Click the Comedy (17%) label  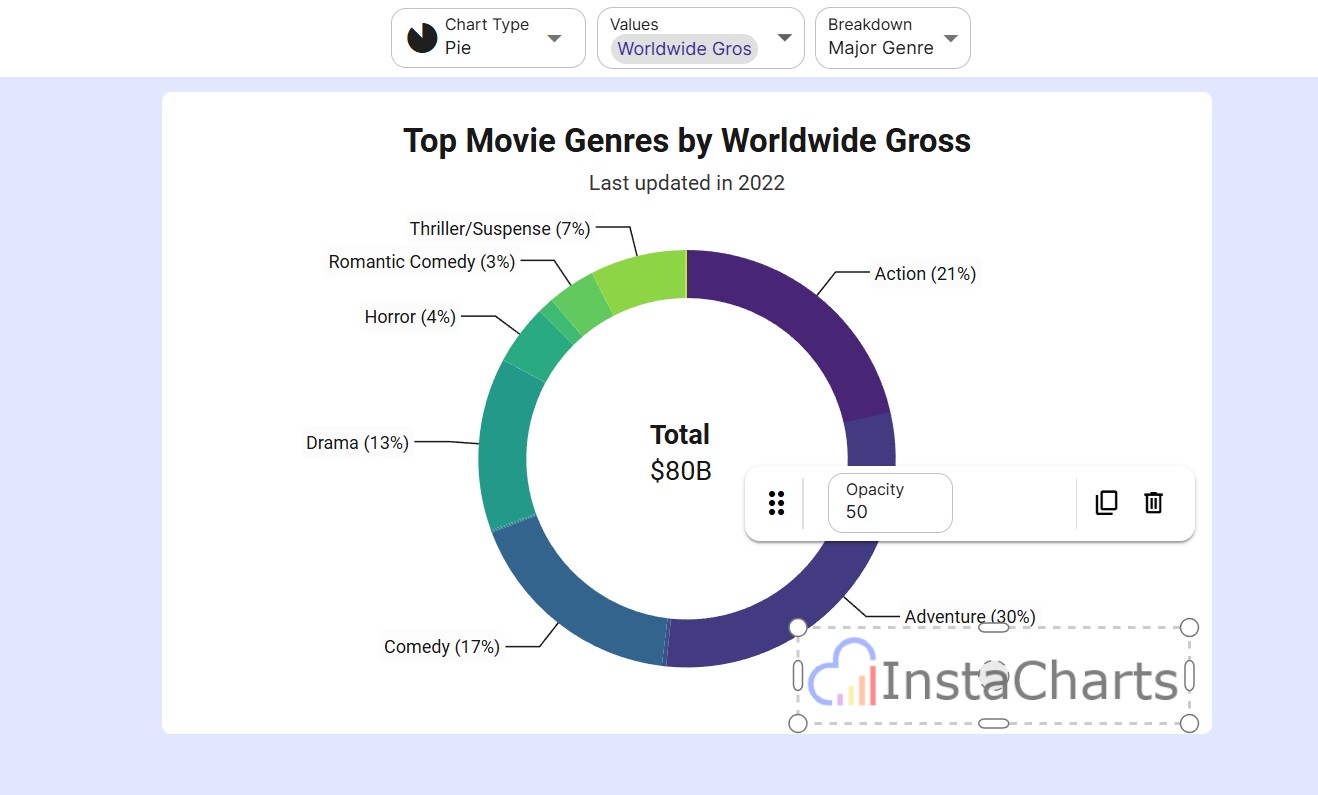click(x=441, y=647)
